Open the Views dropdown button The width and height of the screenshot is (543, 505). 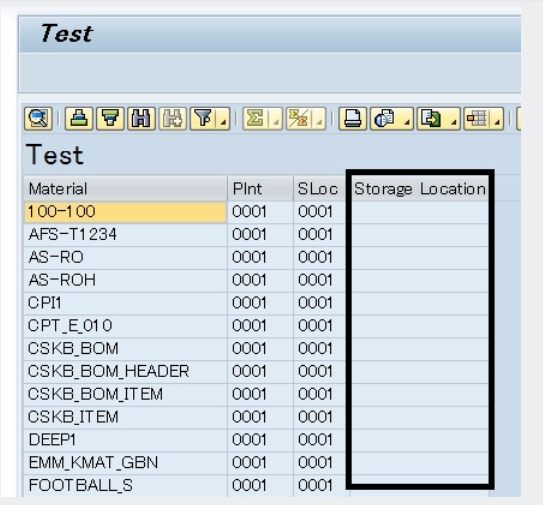(392, 119)
